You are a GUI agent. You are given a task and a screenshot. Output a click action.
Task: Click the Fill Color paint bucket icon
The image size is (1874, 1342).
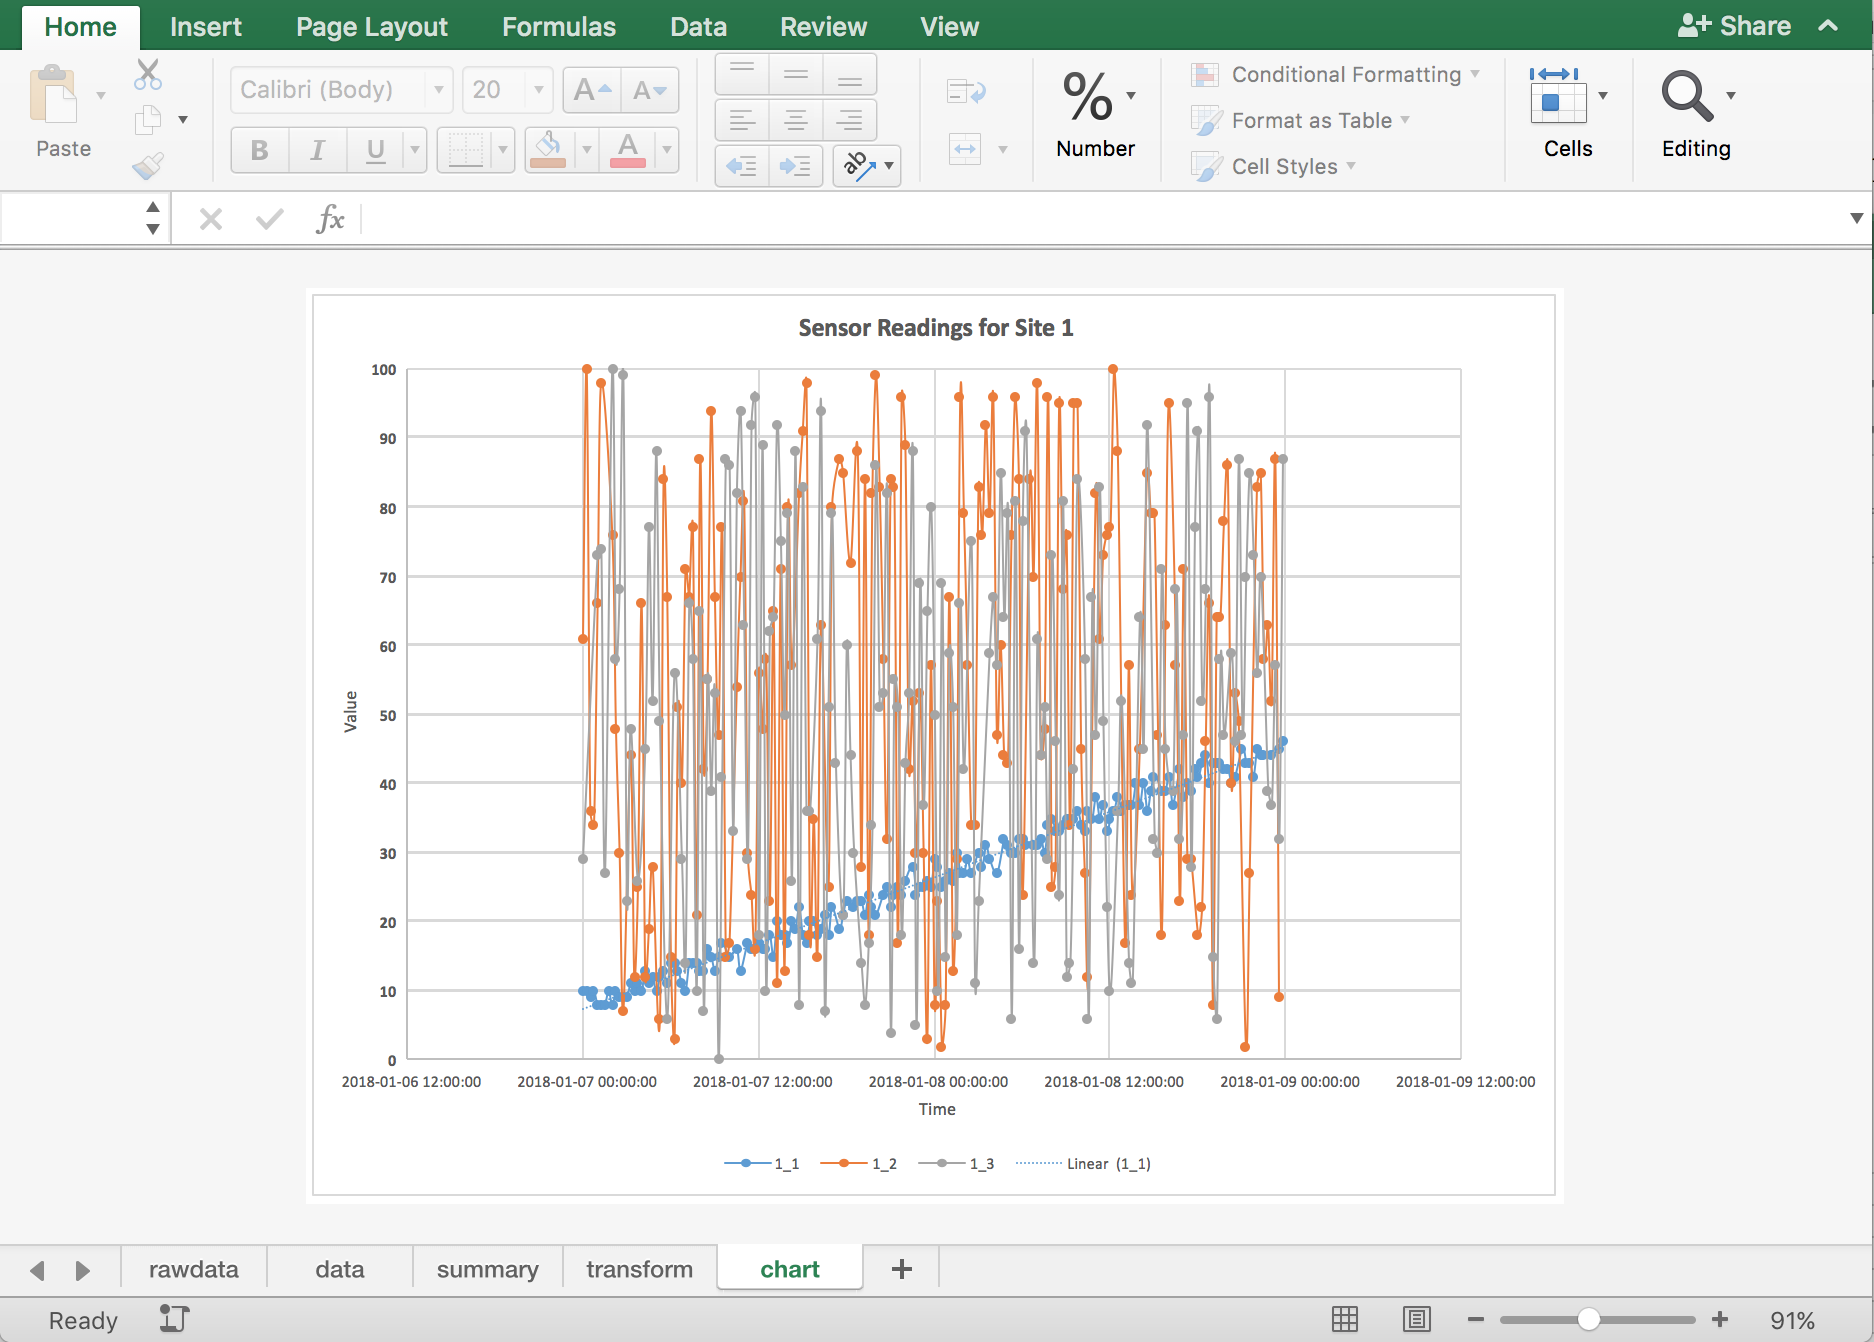(548, 150)
